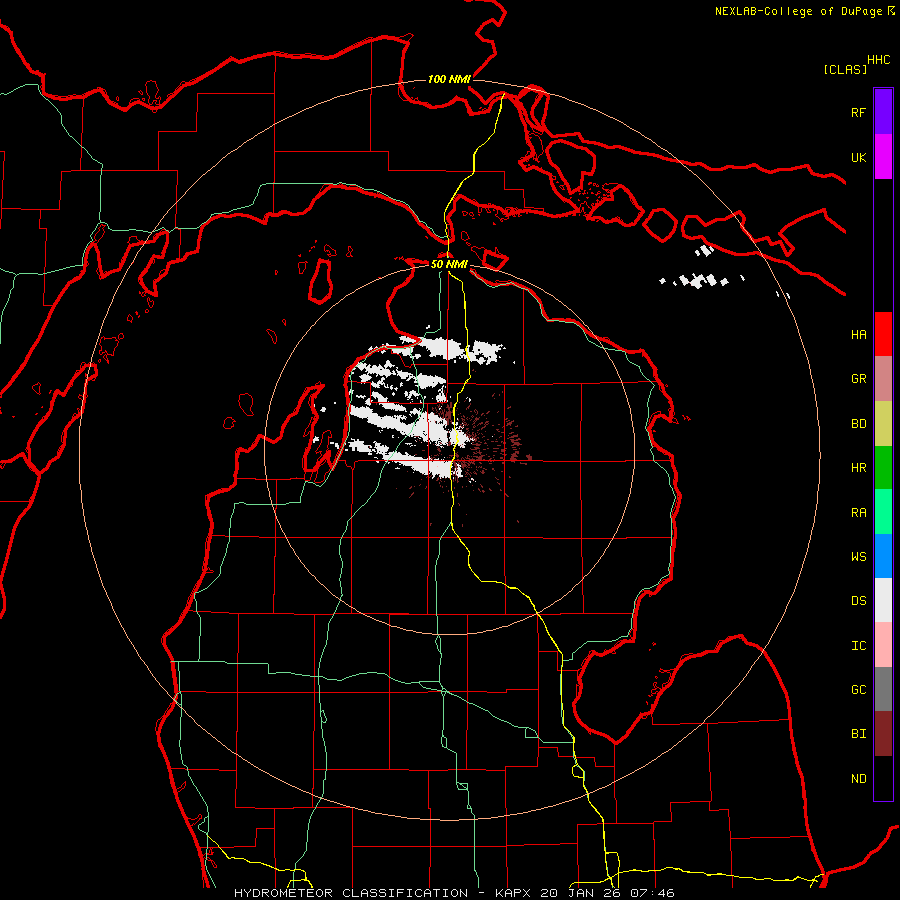Image resolution: width=900 pixels, height=900 pixels.
Task: Click the DS white legend swatch
Action: coord(883,600)
